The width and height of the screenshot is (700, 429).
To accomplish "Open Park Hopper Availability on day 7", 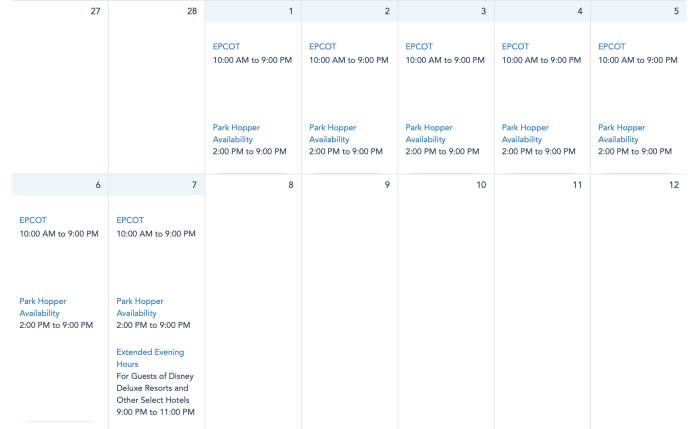I will [140, 306].
